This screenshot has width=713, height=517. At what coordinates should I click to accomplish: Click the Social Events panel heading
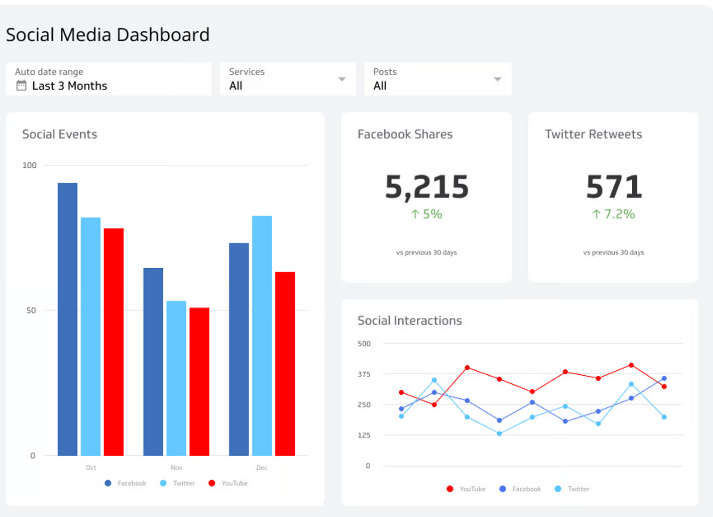(x=60, y=134)
